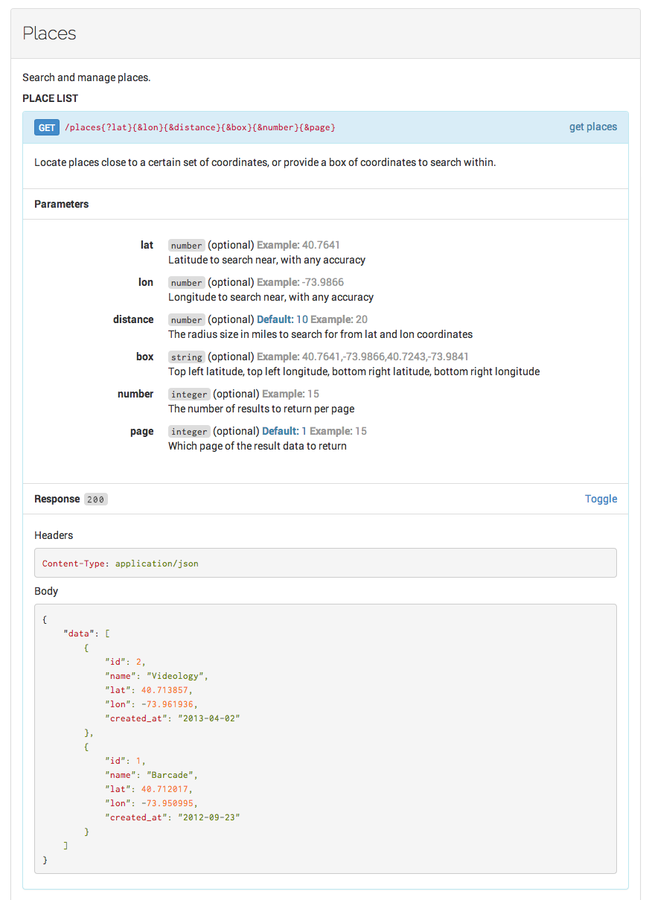Image resolution: width=649 pixels, height=900 pixels.
Task: Click the Parameters section header
Action: (61, 204)
